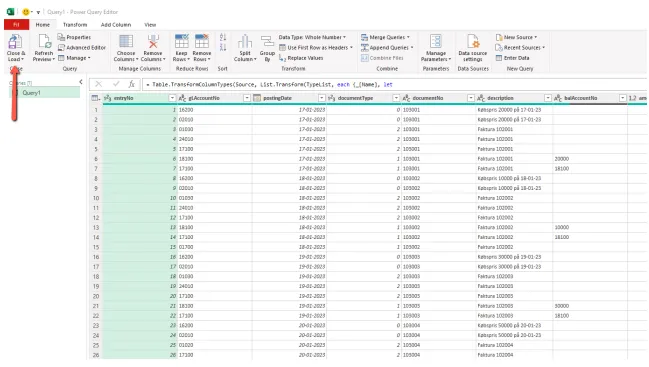Screen dimensions: 649x367
Task: Open the Data Type: Whole Number dropdown
Action: point(312,37)
